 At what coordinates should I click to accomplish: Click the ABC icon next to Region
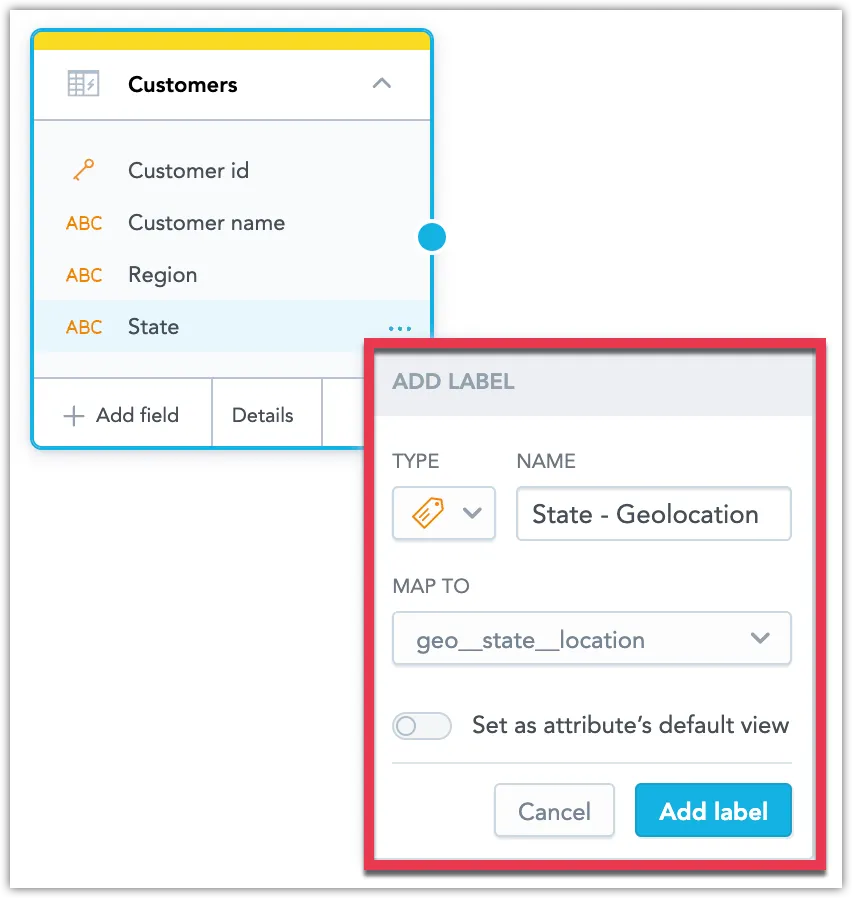[x=83, y=275]
